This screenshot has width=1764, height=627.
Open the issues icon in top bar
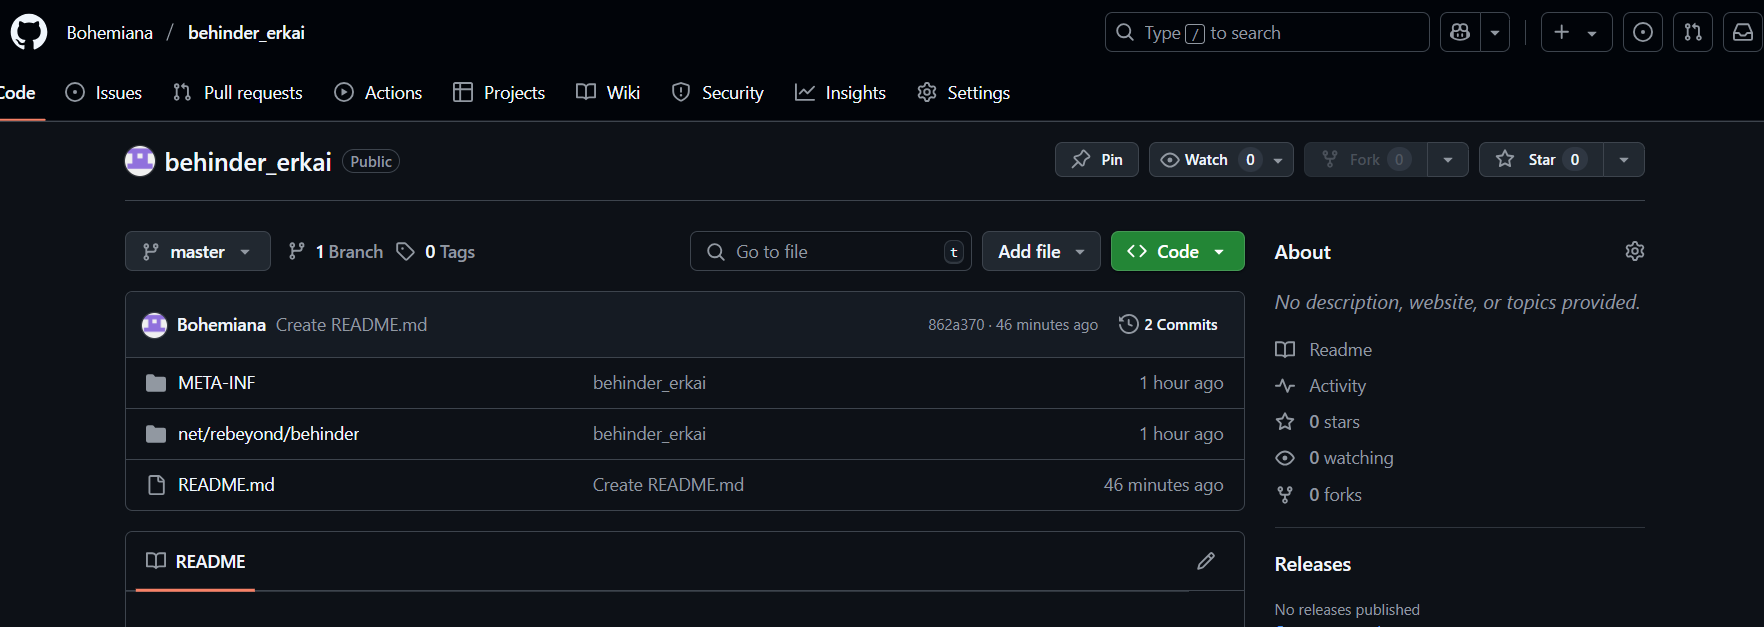click(x=1642, y=32)
